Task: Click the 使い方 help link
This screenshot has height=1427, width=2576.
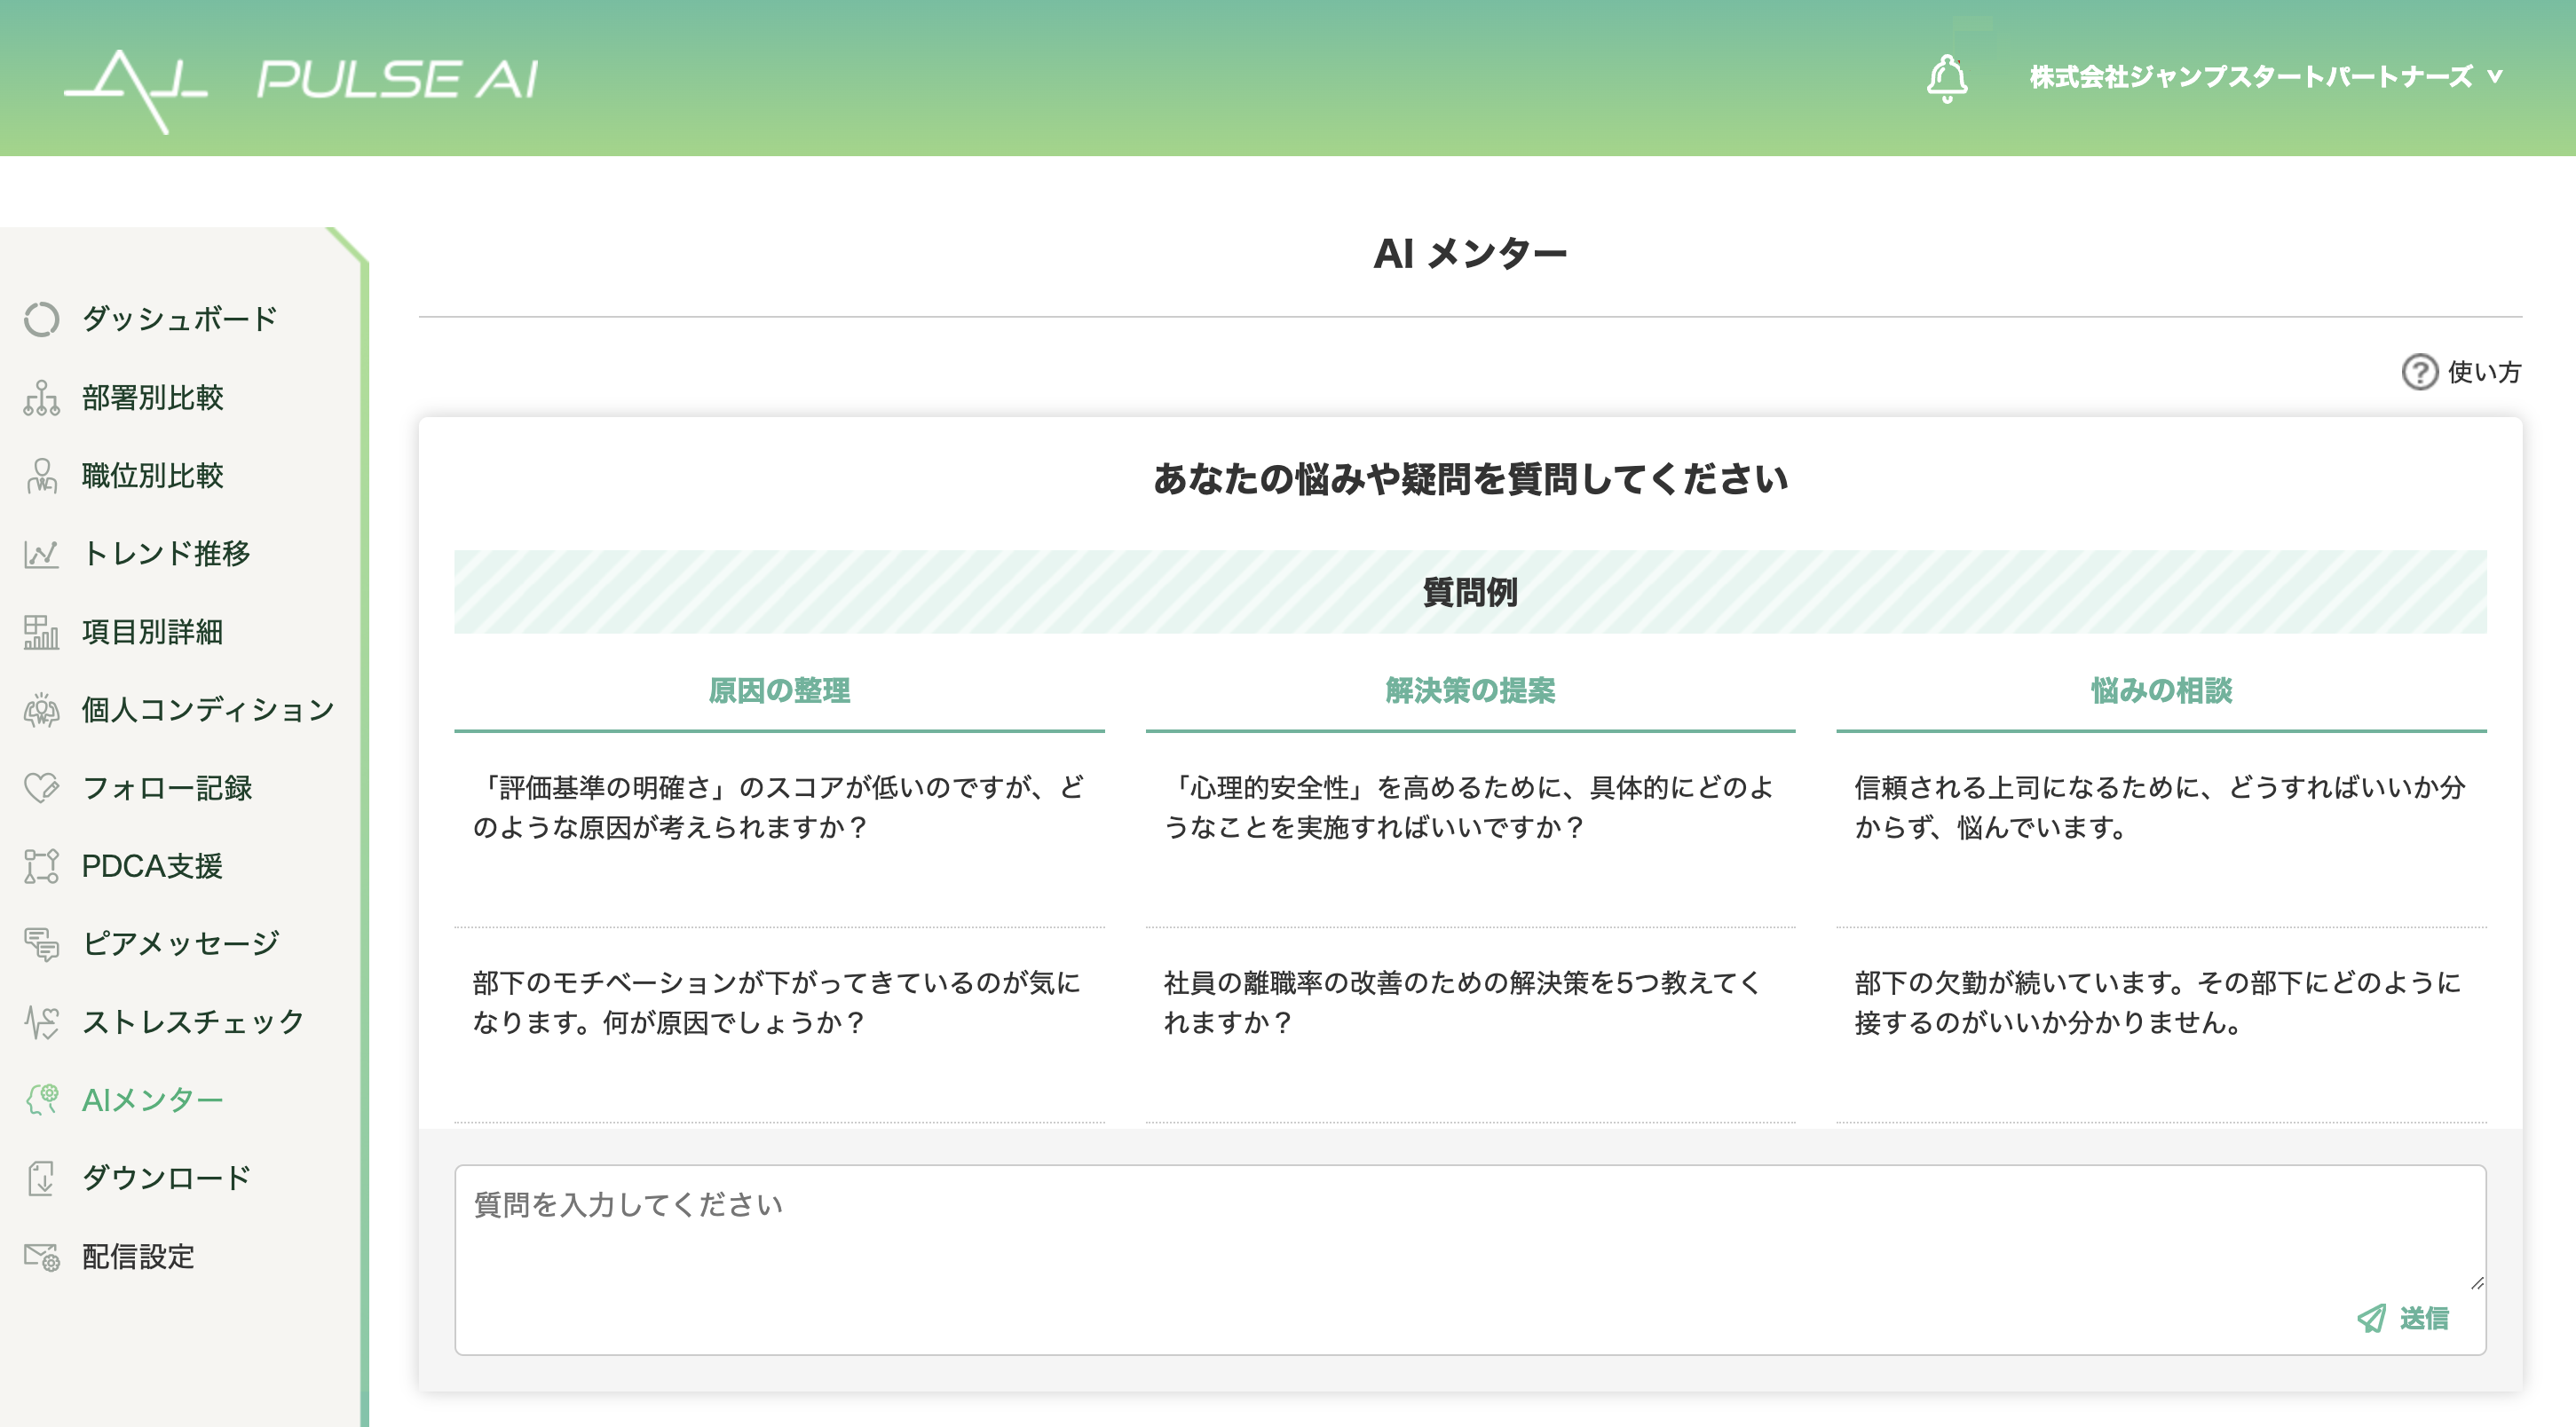Action: 2462,372
